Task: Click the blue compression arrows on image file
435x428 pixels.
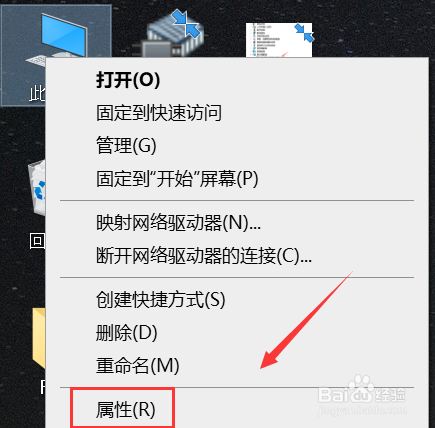Action: [x=304, y=32]
